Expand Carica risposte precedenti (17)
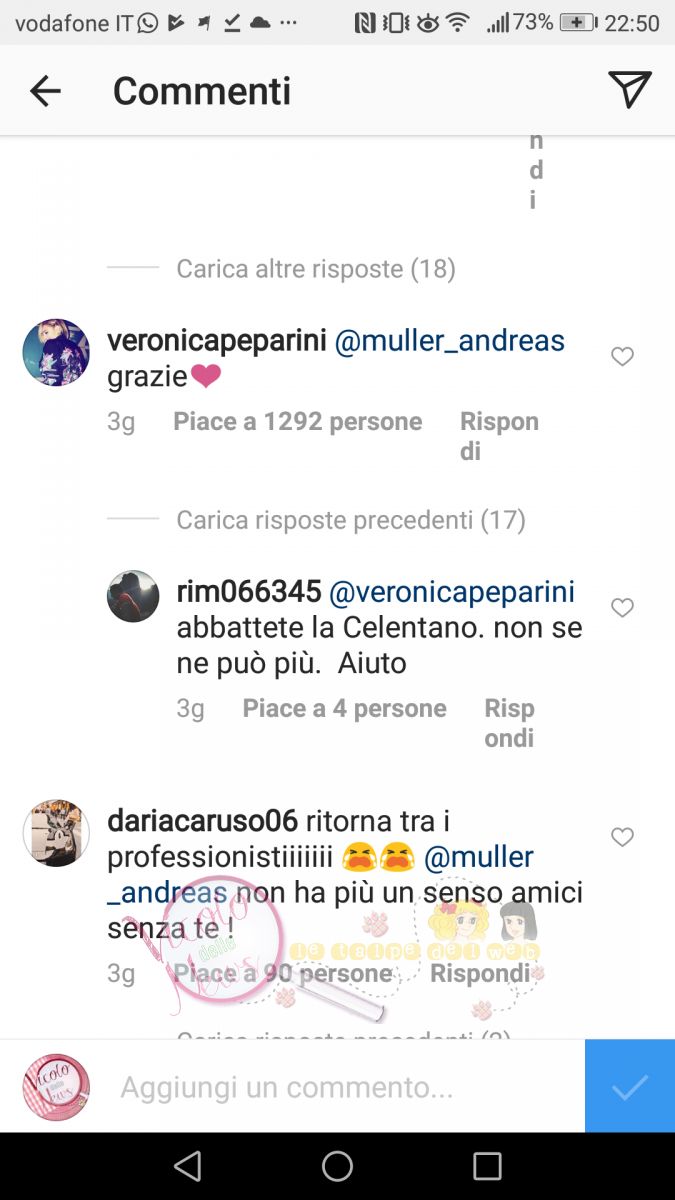The width and height of the screenshot is (675, 1200). point(351,520)
